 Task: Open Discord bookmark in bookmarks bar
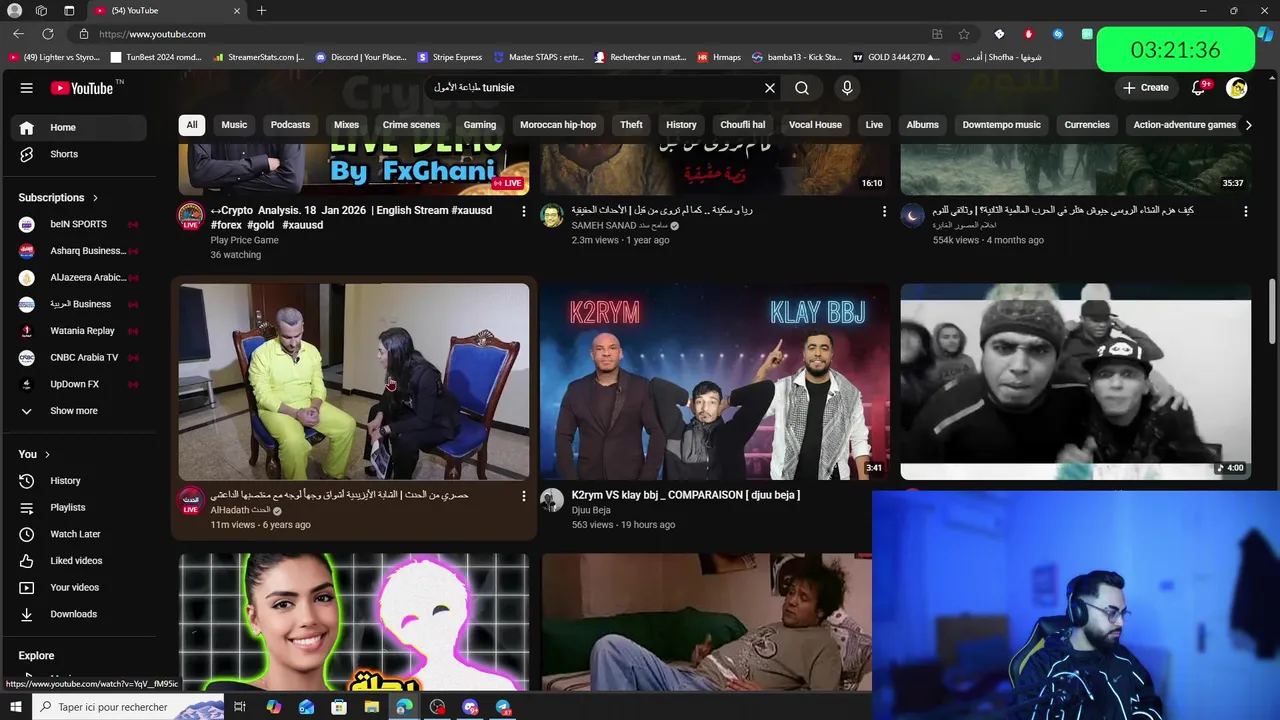[x=361, y=57]
